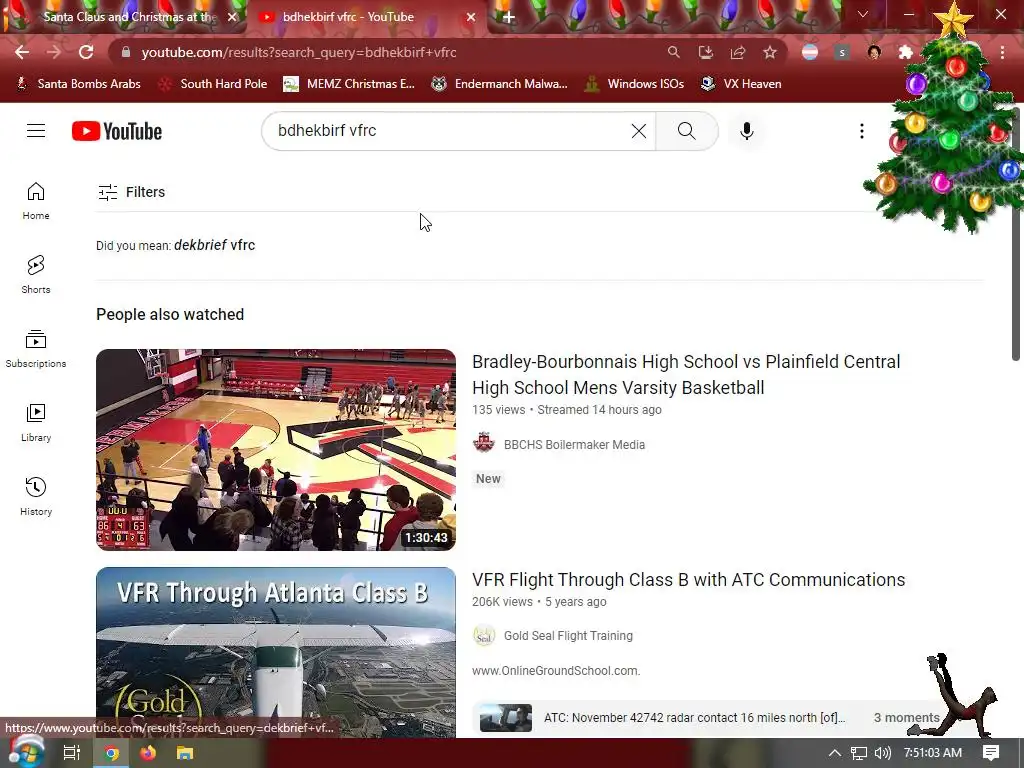Clear the search query with the X

[639, 131]
